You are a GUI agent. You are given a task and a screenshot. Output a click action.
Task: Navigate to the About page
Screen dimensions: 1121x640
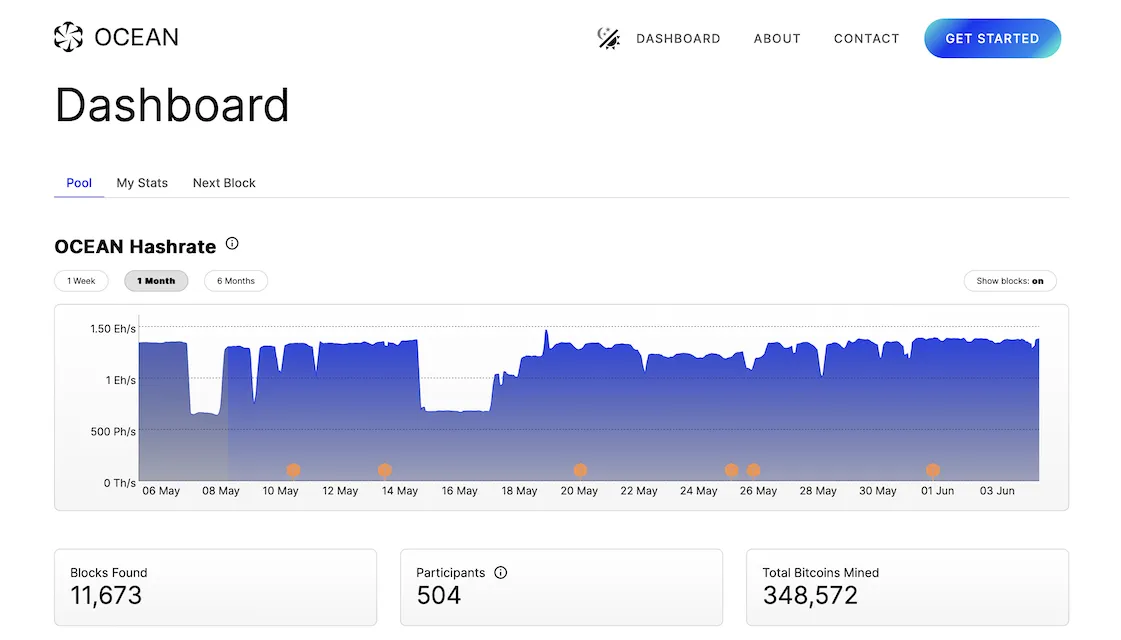(777, 39)
